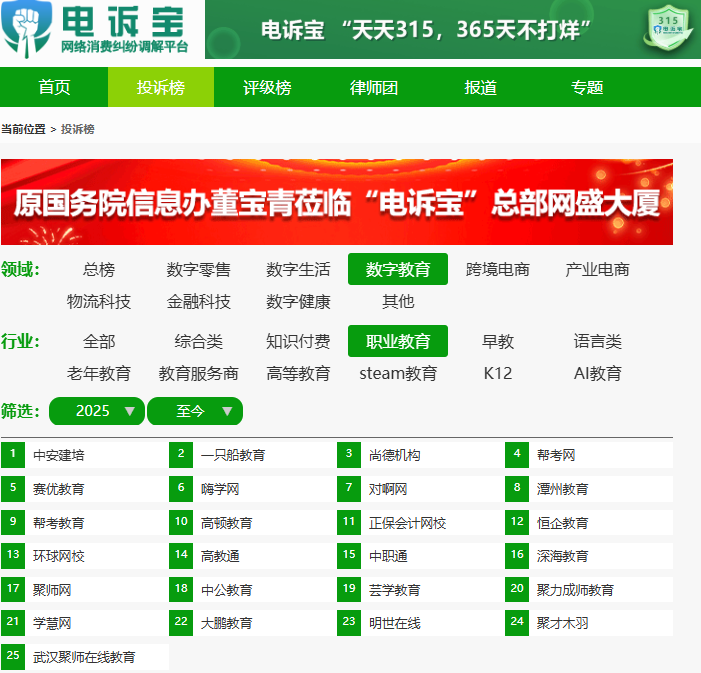Select 其他 domain filter
701x673 pixels.
(398, 301)
